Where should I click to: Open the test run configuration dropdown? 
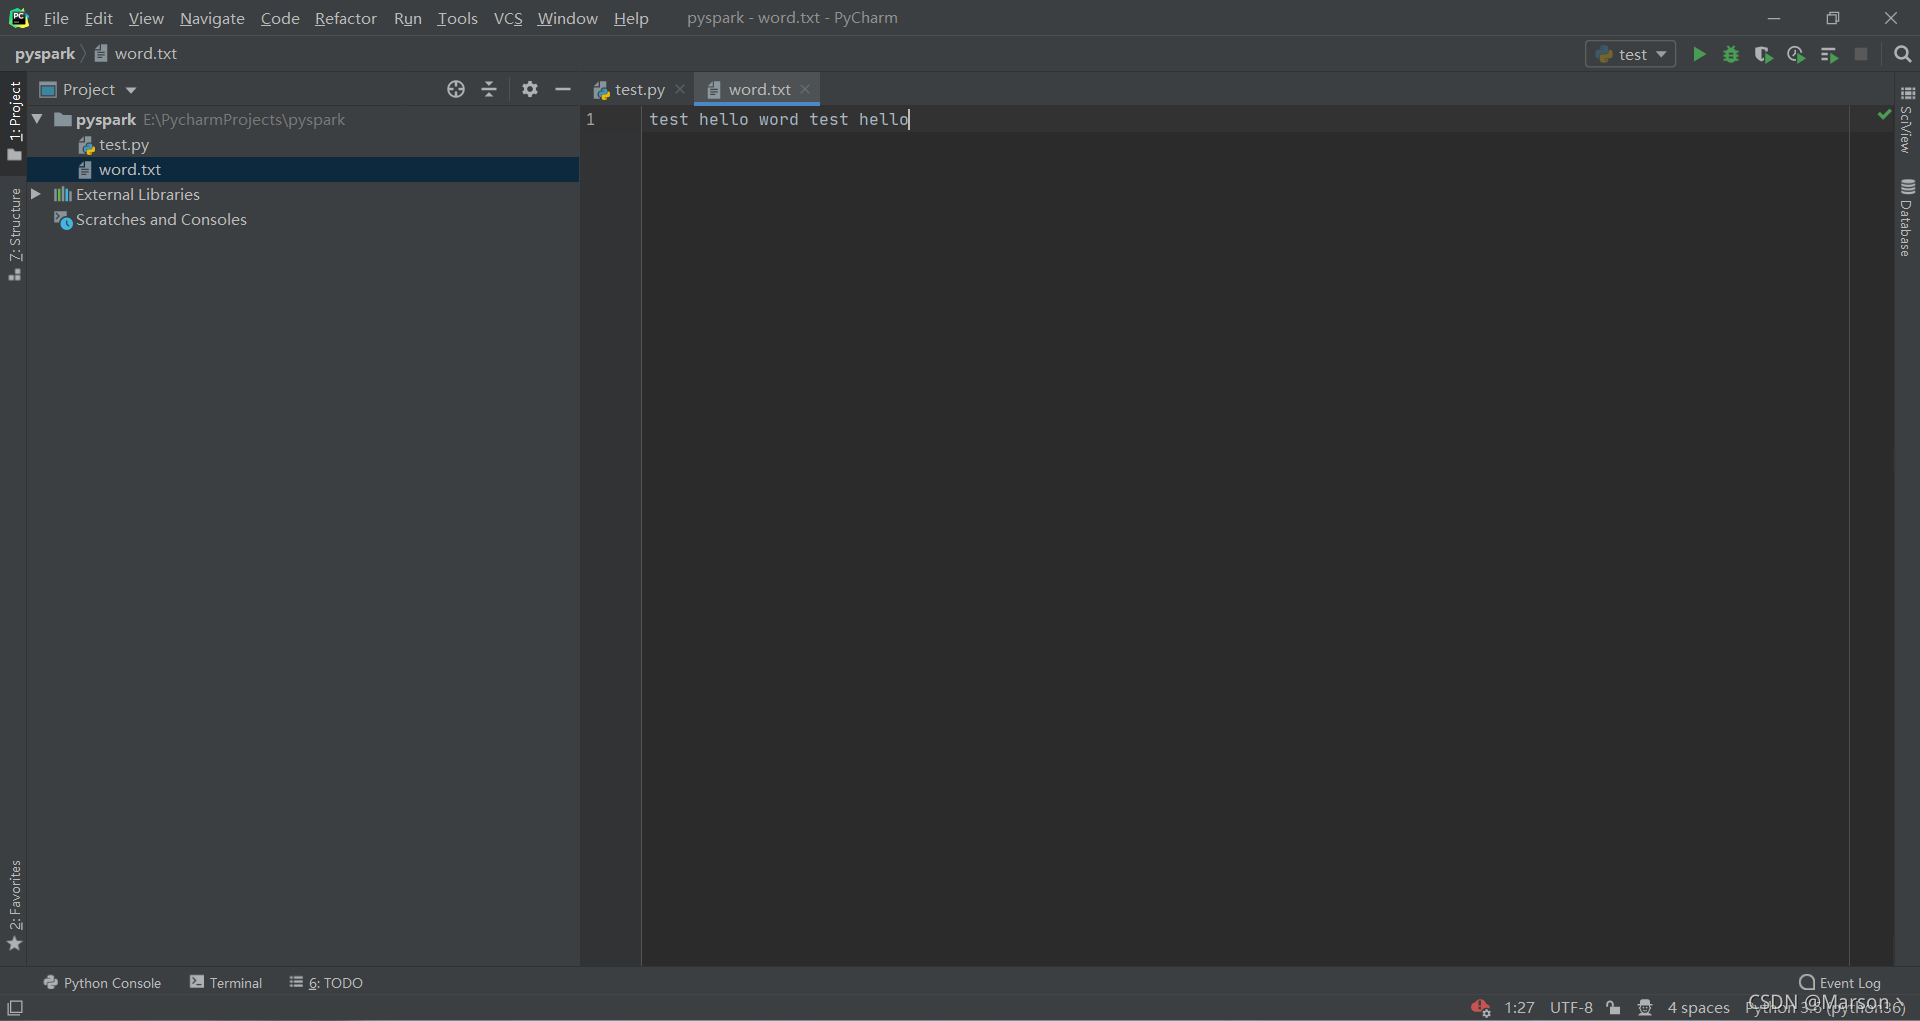pyautogui.click(x=1631, y=54)
